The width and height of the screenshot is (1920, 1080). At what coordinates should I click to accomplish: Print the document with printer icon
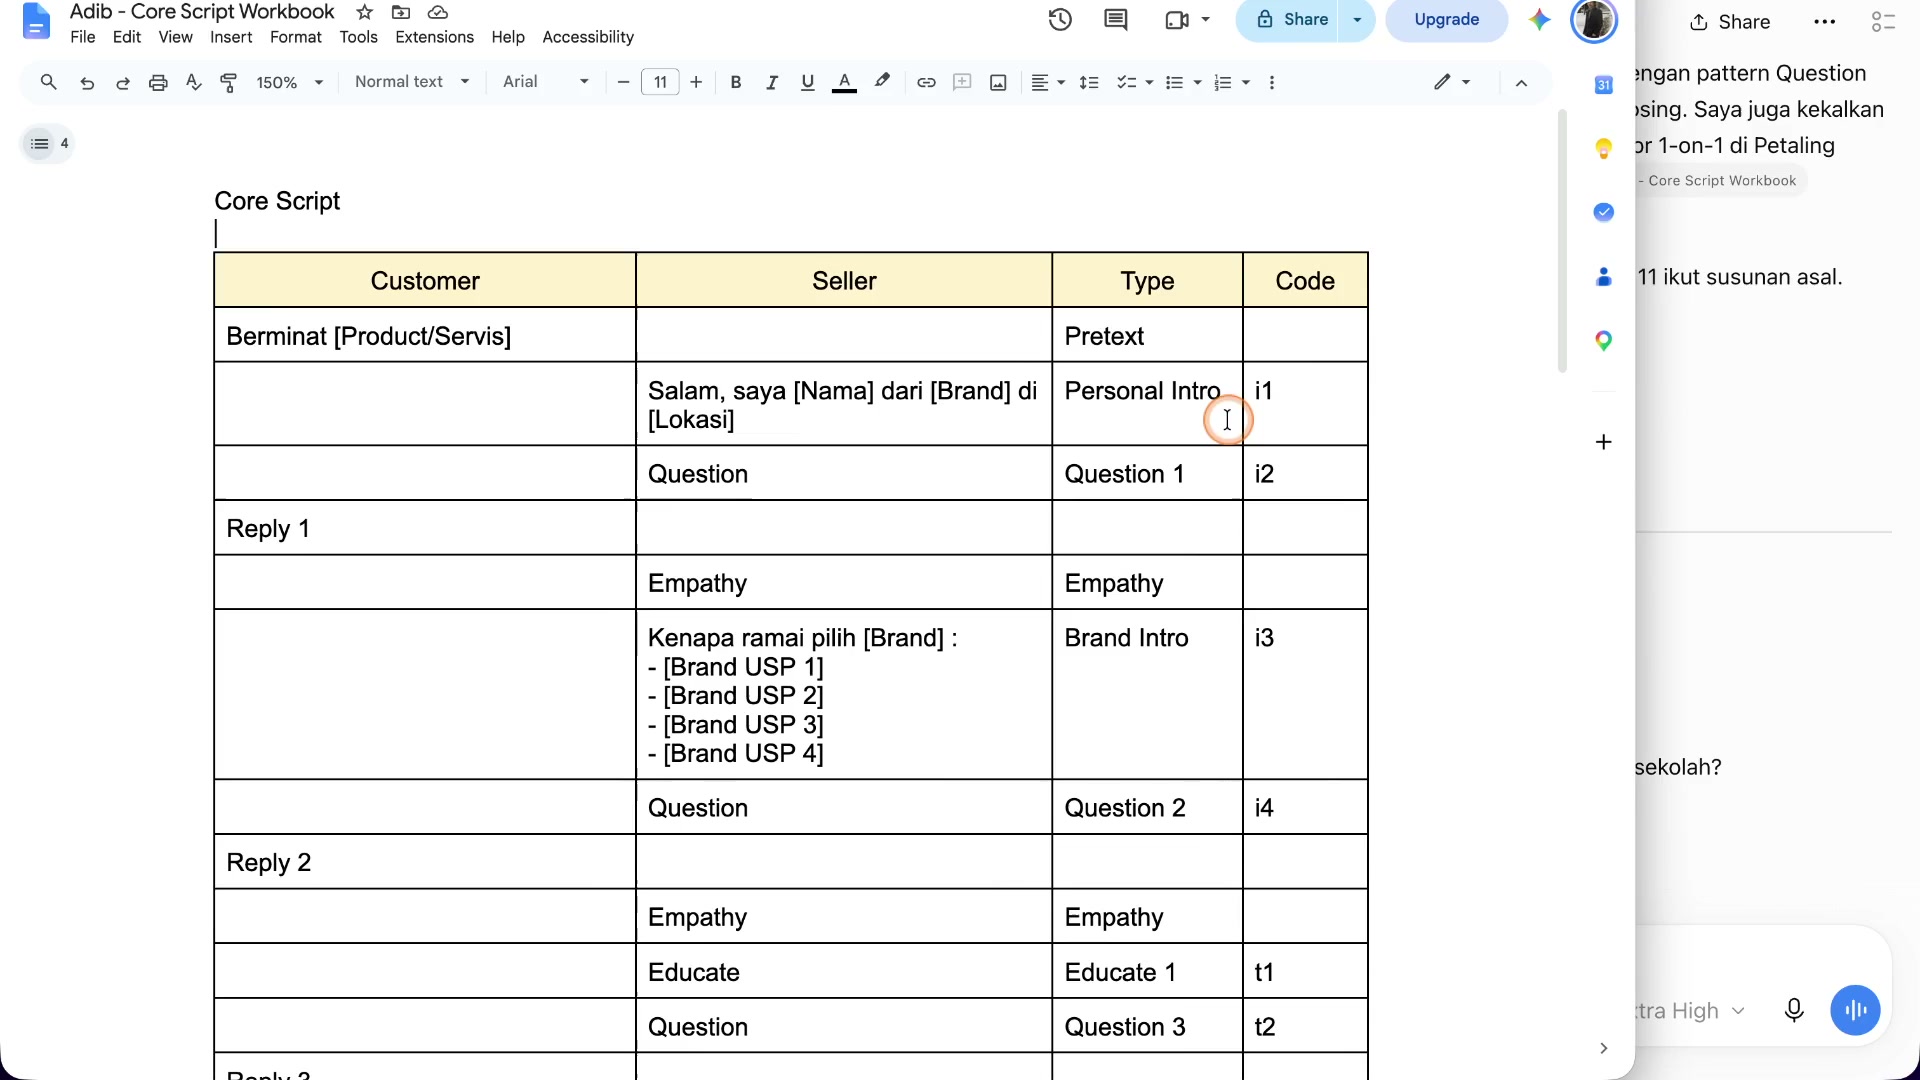(158, 82)
